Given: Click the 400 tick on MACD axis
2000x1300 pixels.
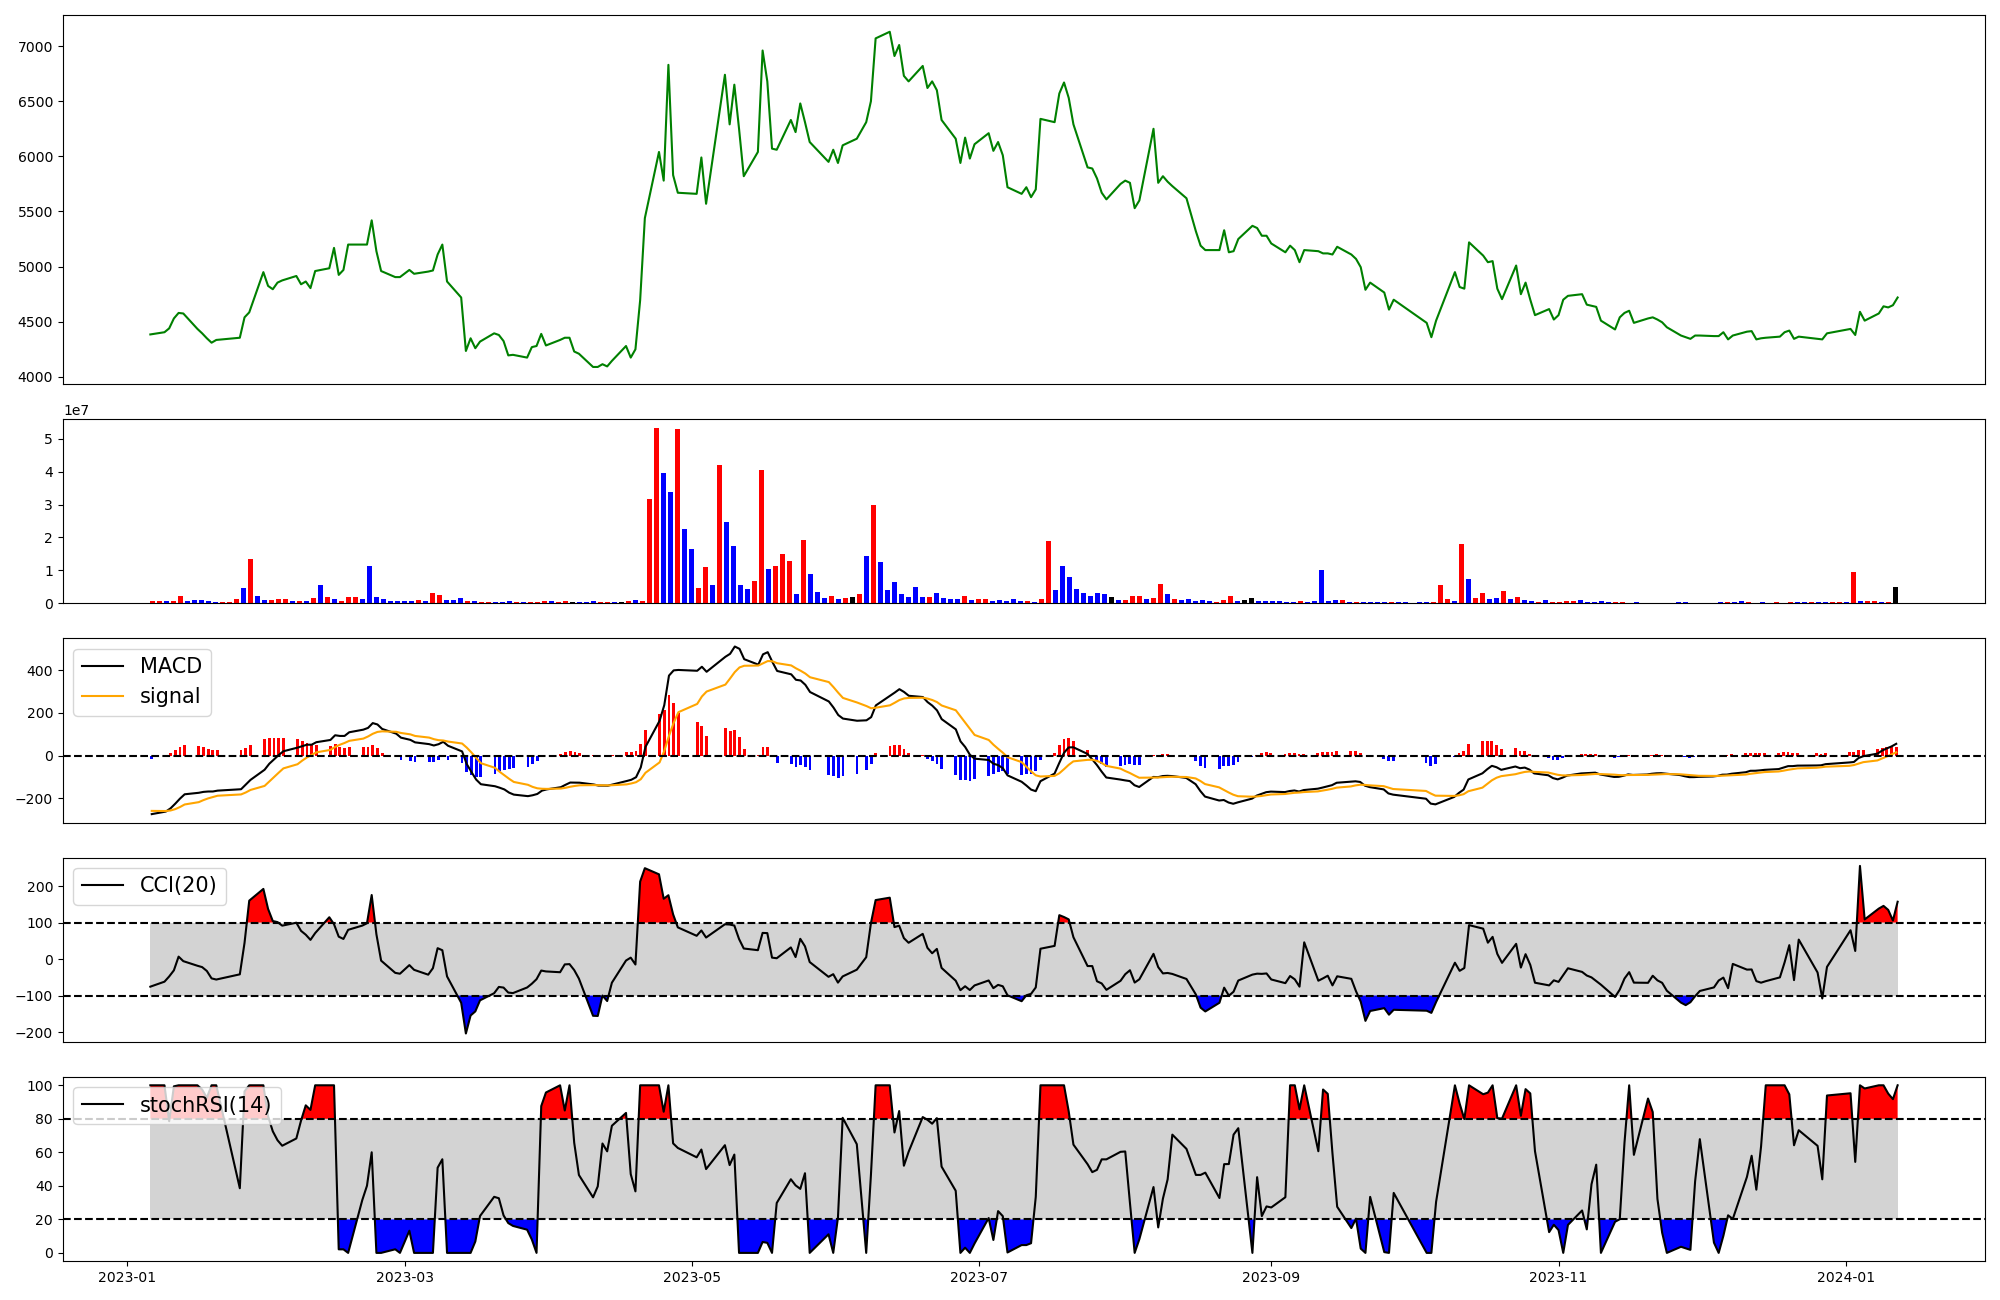Looking at the screenshot, I should pos(41,671).
